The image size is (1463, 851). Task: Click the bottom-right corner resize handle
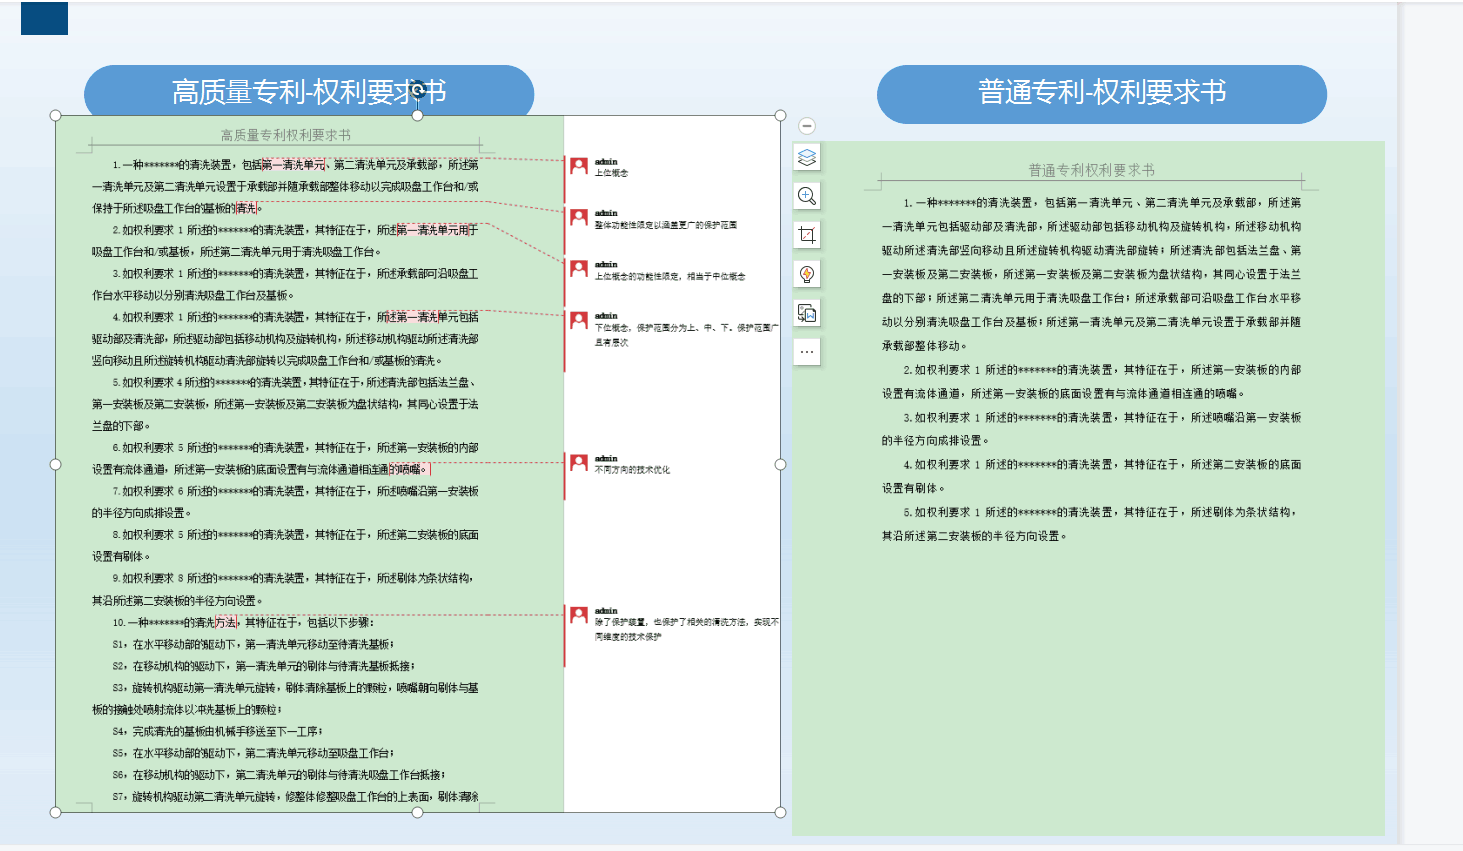(780, 812)
